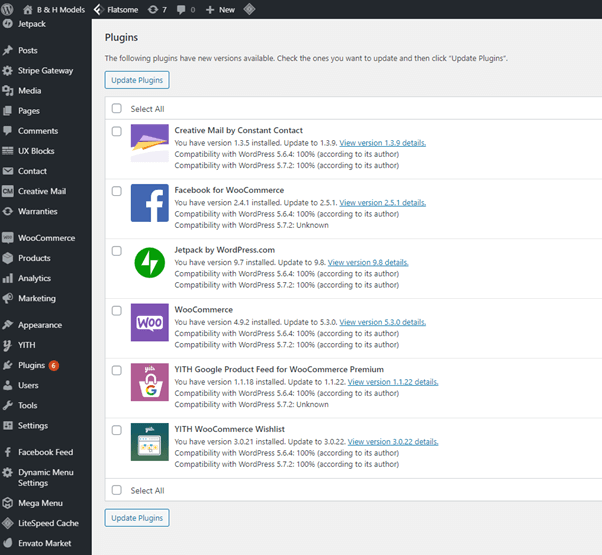602x555 pixels.
Task: Check the Facebook for WooCommerce checkbox
Action: [x=117, y=191]
